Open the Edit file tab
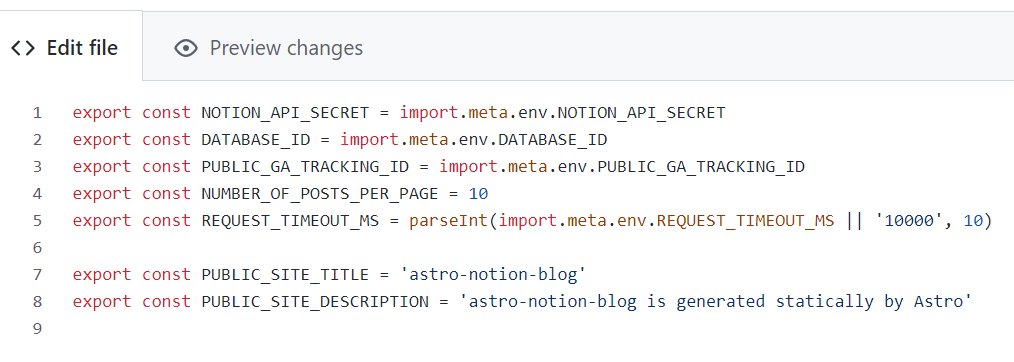The width and height of the screenshot is (1014, 362). [70, 48]
